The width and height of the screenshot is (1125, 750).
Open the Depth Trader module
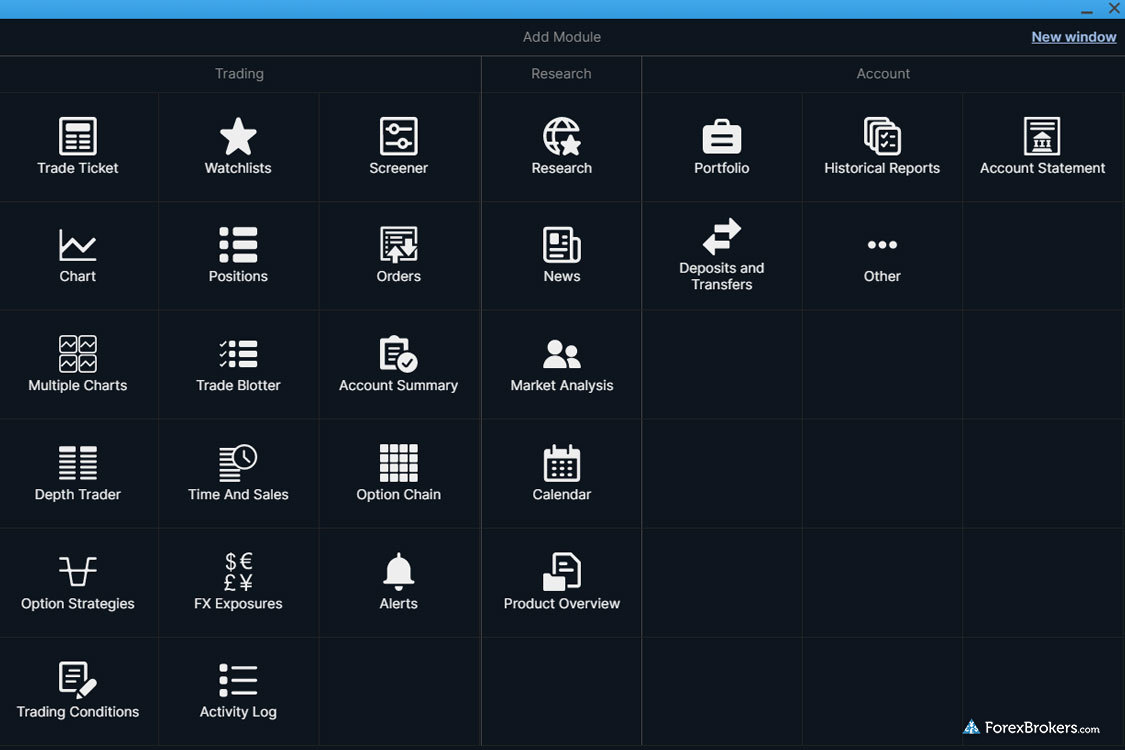coord(78,473)
